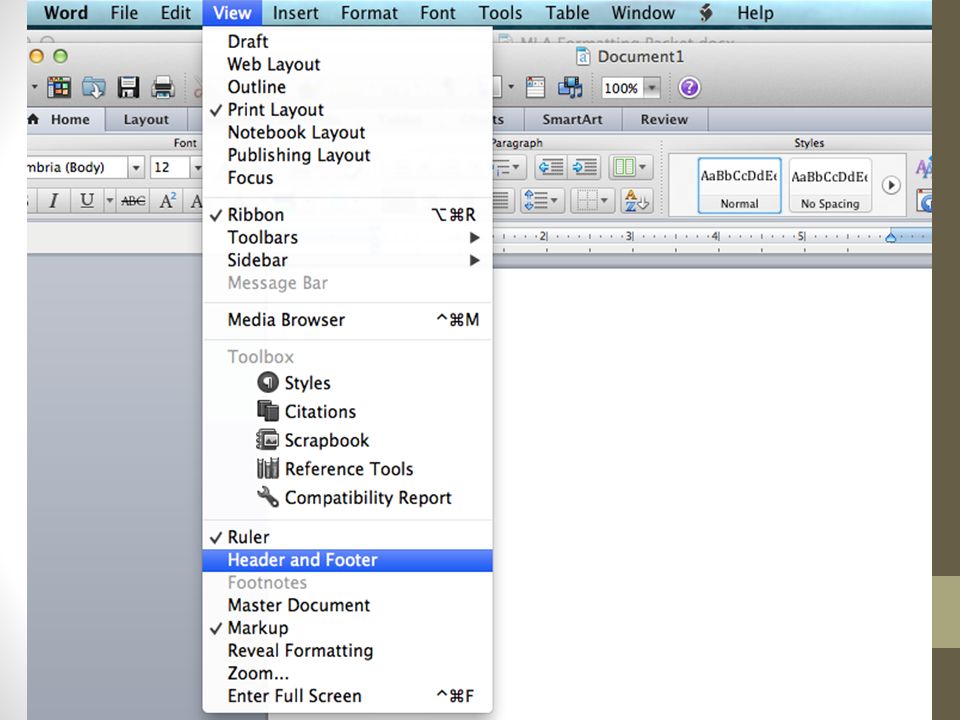Select Draft view mode
Image resolution: width=960 pixels, height=720 pixels.
click(x=347, y=42)
